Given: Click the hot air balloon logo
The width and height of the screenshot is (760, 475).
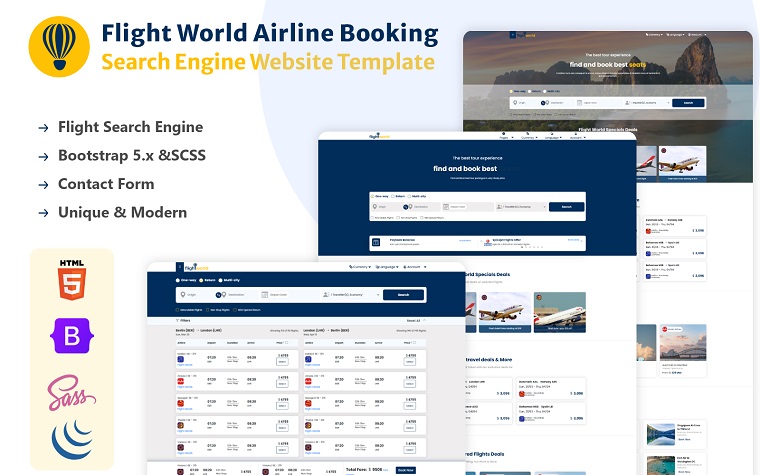Looking at the screenshot, I should (59, 47).
